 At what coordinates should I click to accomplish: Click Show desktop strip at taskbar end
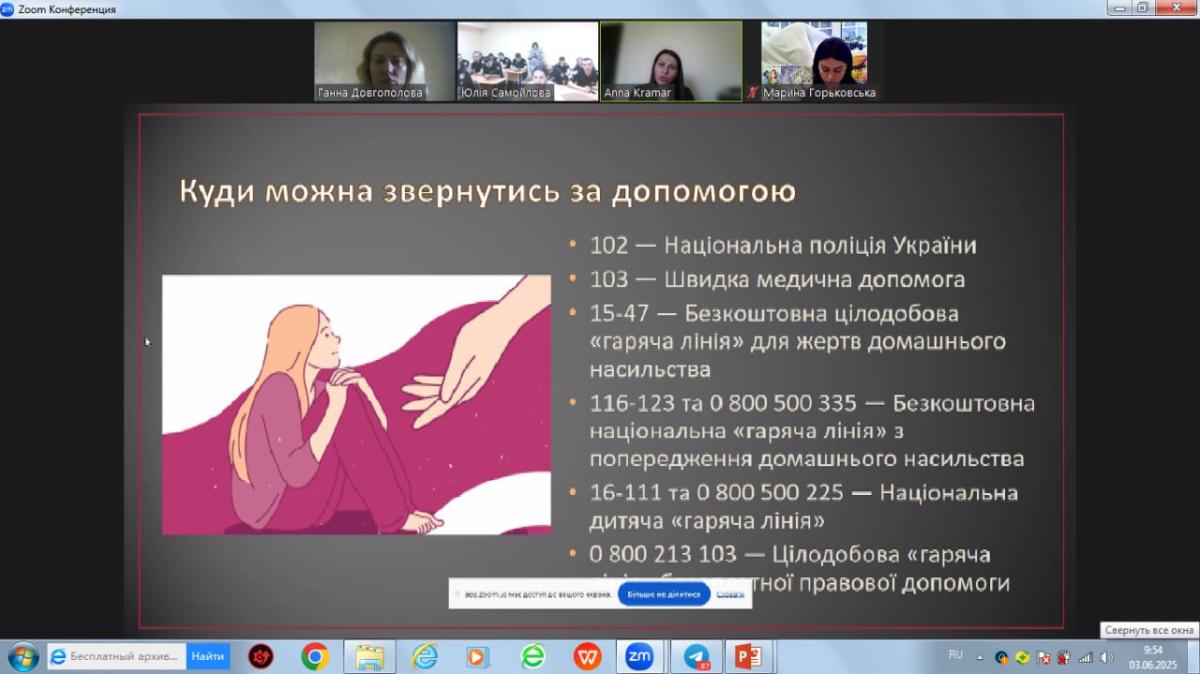point(1193,657)
